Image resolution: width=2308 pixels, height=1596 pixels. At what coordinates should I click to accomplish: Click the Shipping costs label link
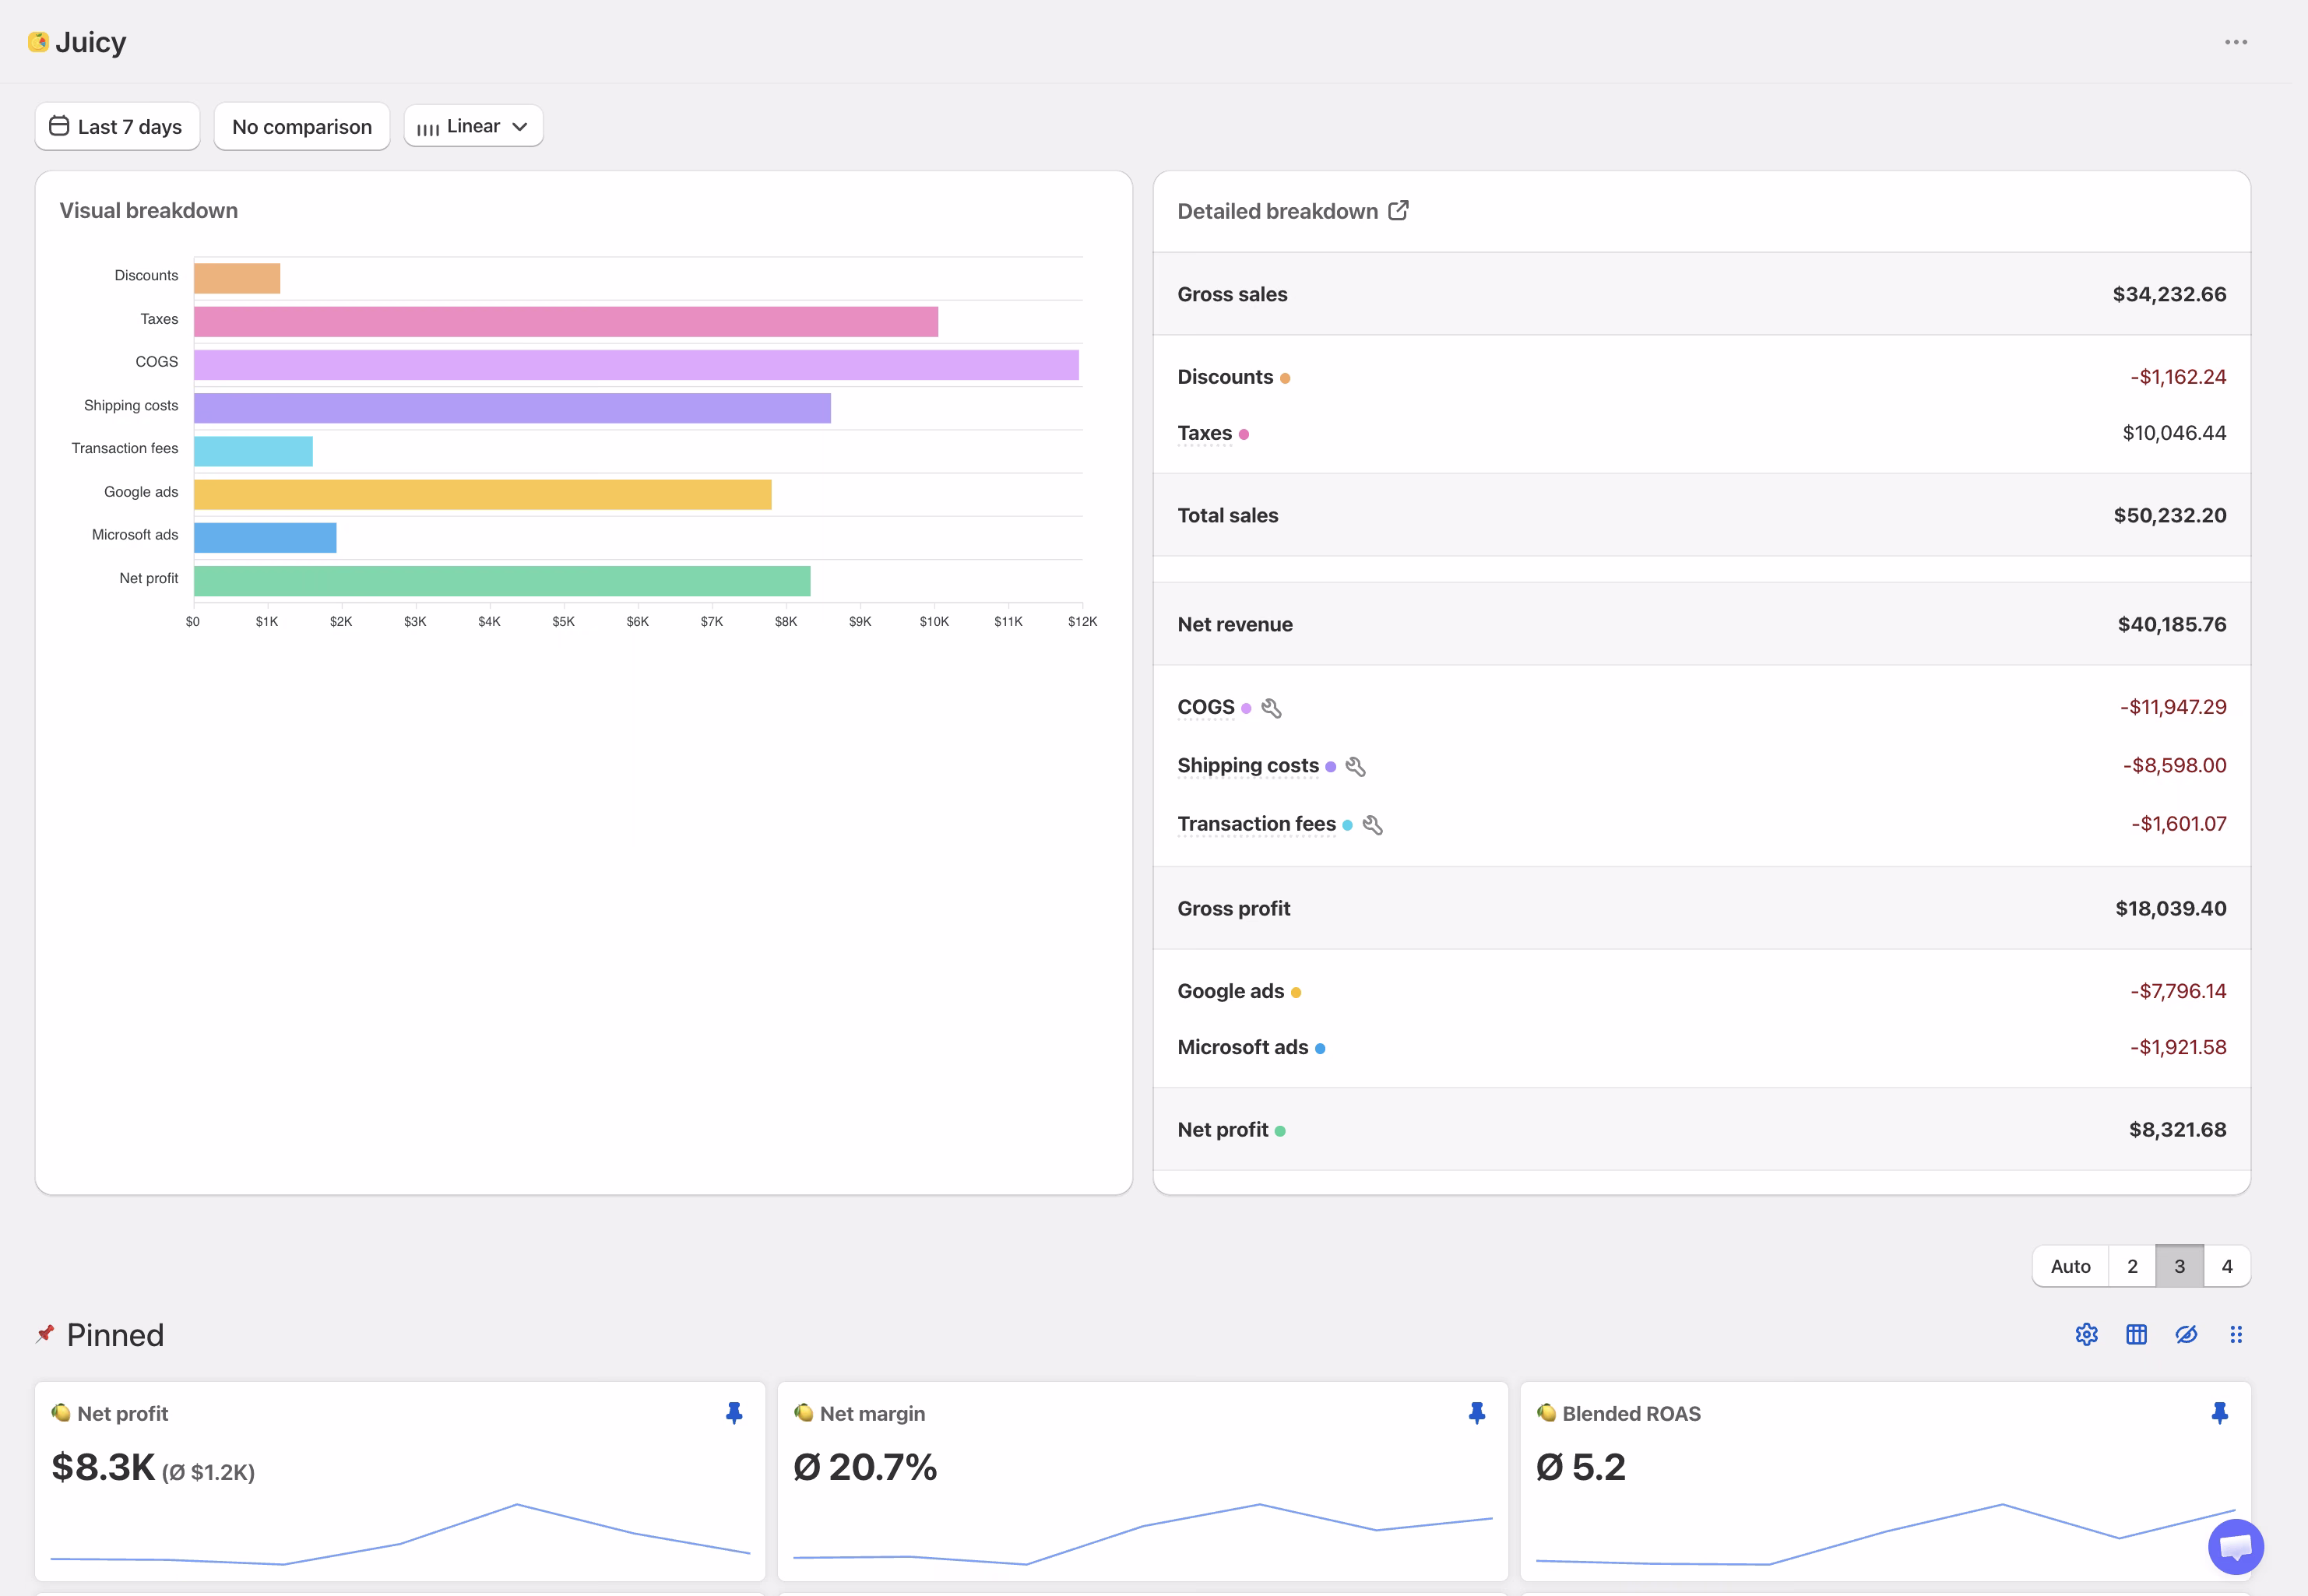tap(1248, 765)
